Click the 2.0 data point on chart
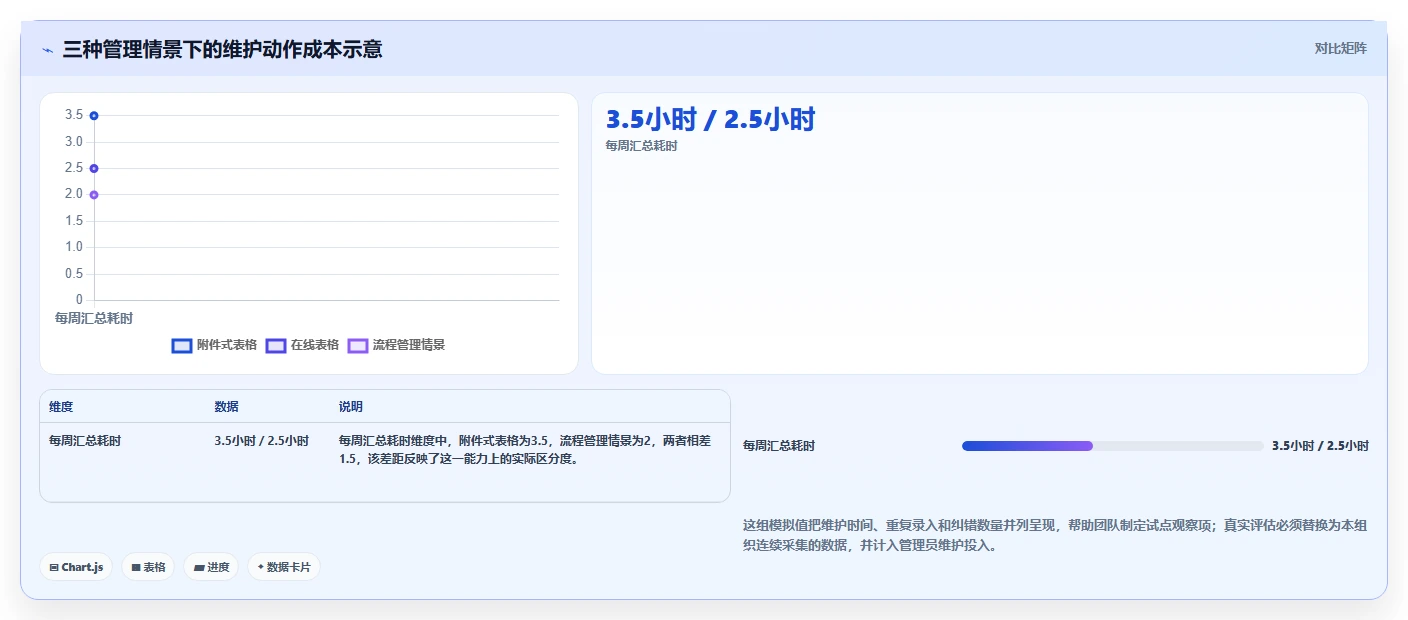 [94, 195]
